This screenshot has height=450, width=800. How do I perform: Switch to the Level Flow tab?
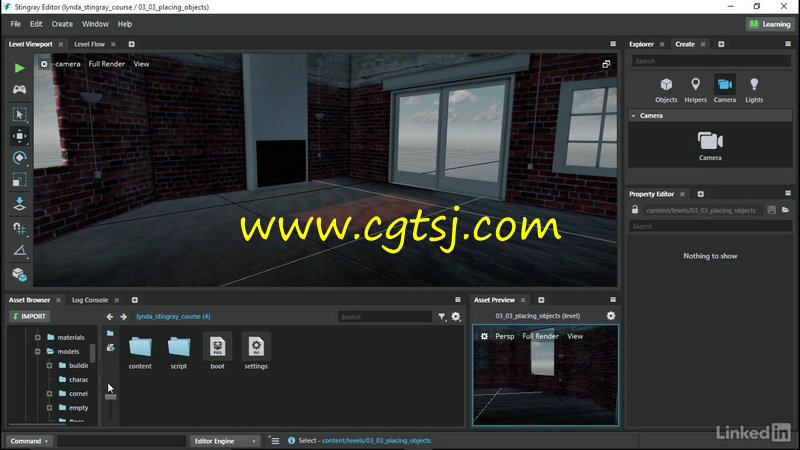[89, 44]
